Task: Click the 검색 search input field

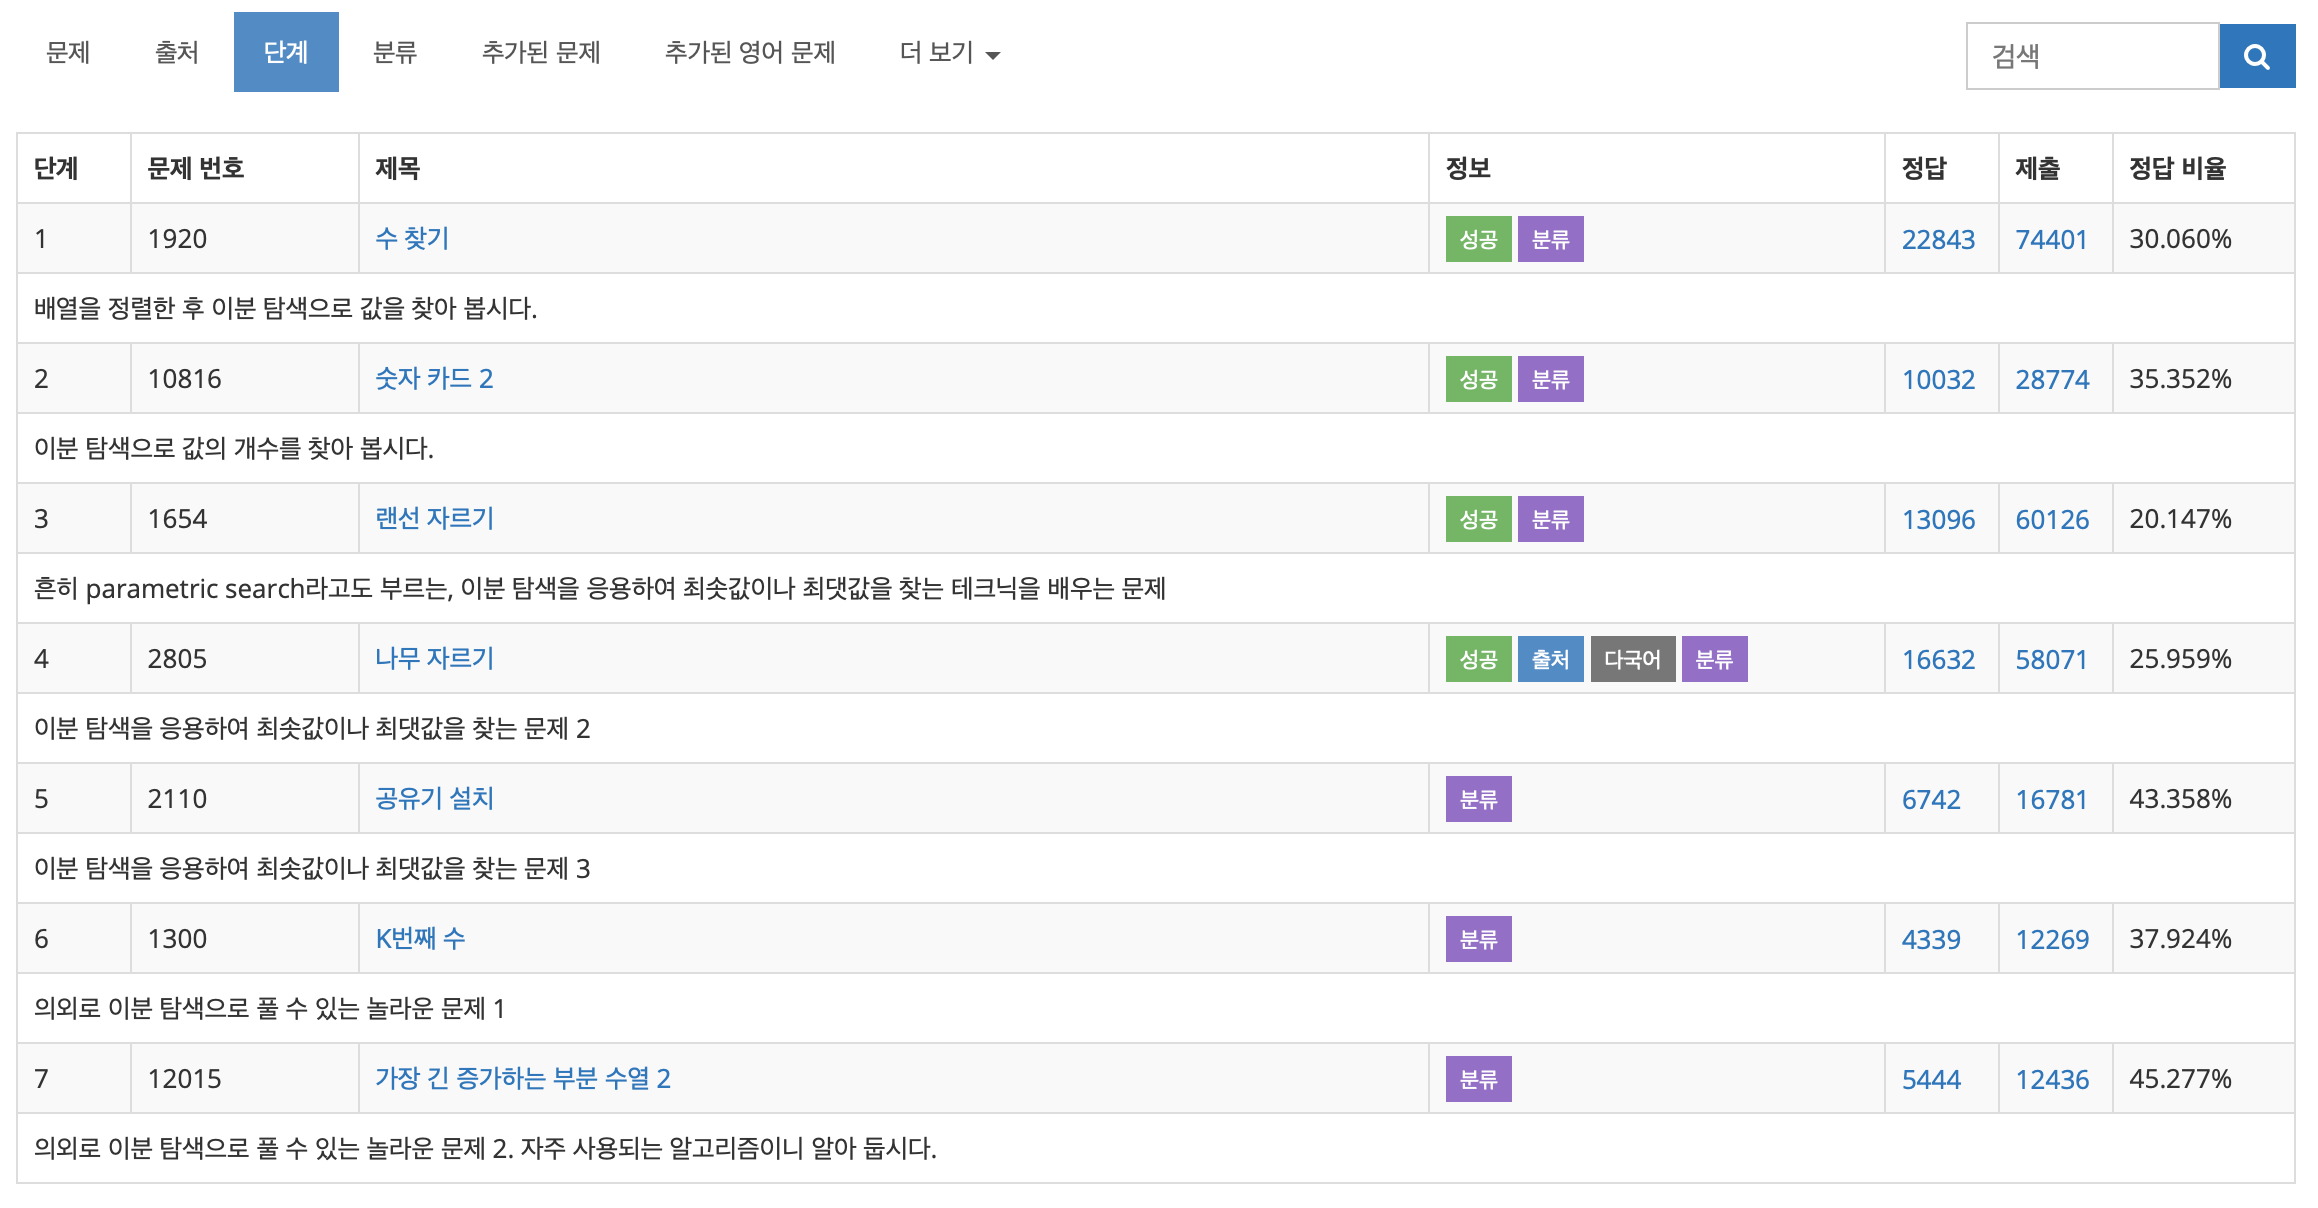Action: 2091,56
